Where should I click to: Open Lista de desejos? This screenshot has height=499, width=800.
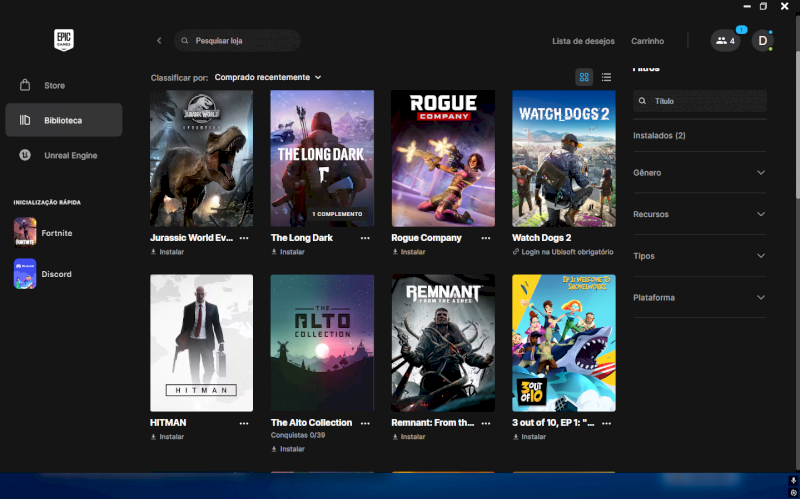pos(583,41)
